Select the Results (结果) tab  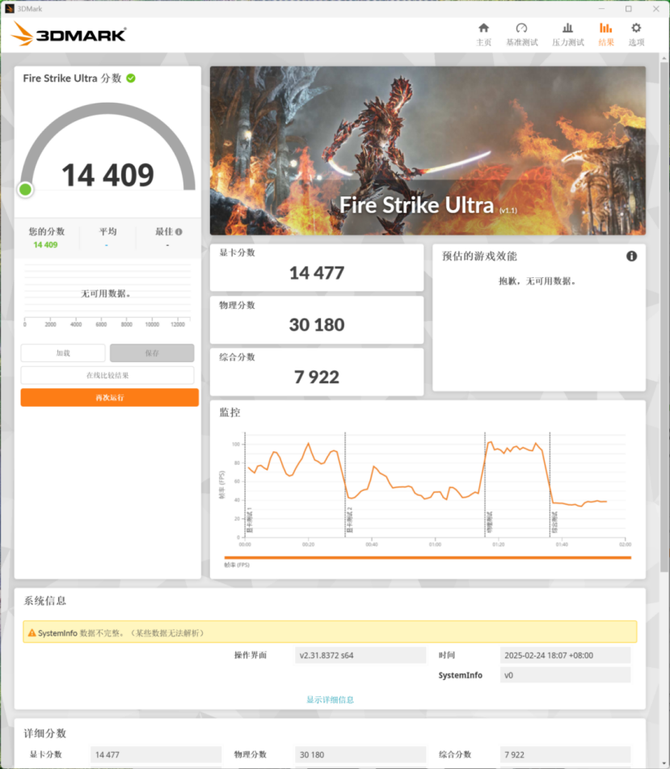pos(606,34)
